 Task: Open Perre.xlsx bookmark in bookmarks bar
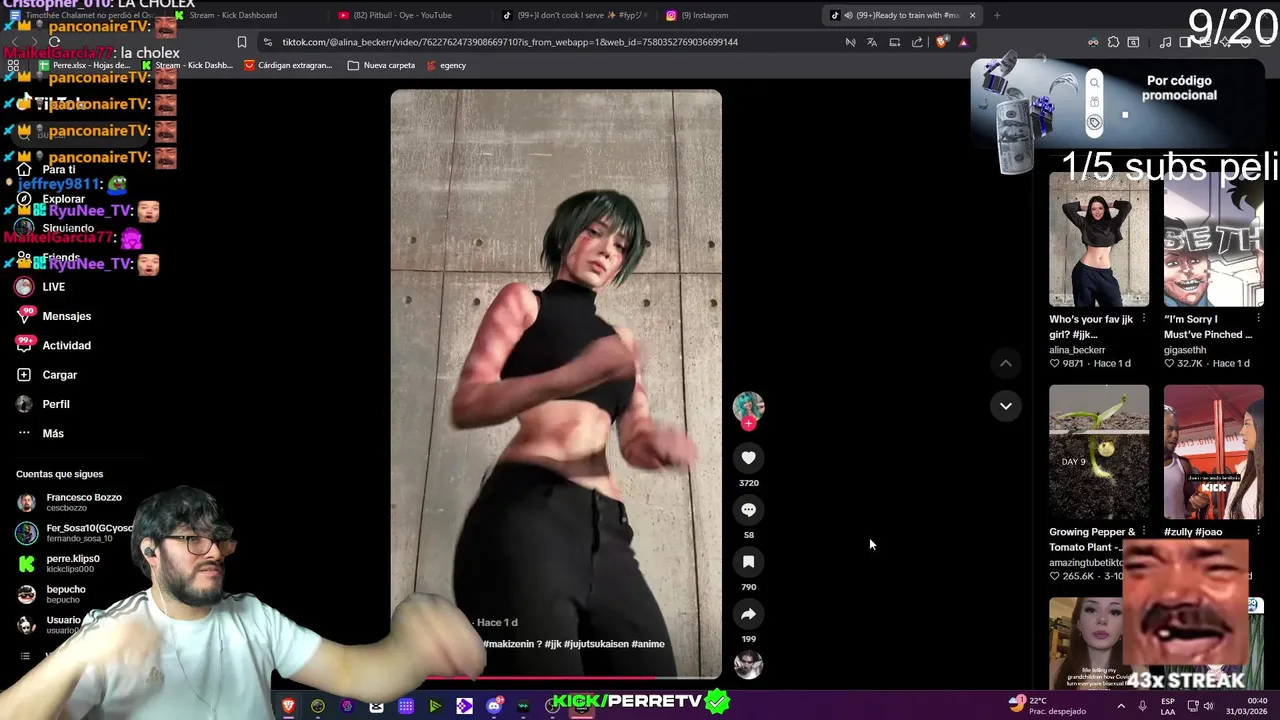[84, 65]
